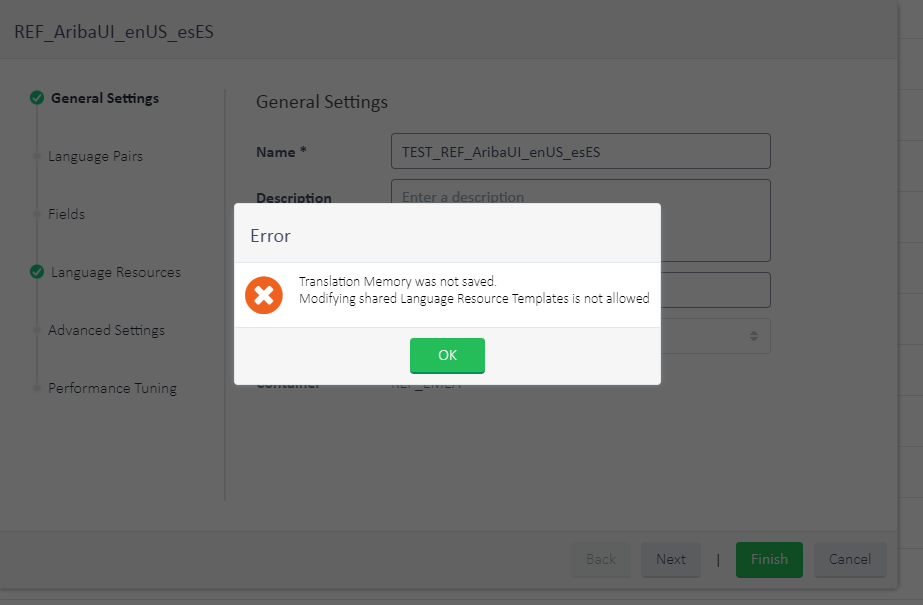Click the disabled Back button

(x=600, y=559)
